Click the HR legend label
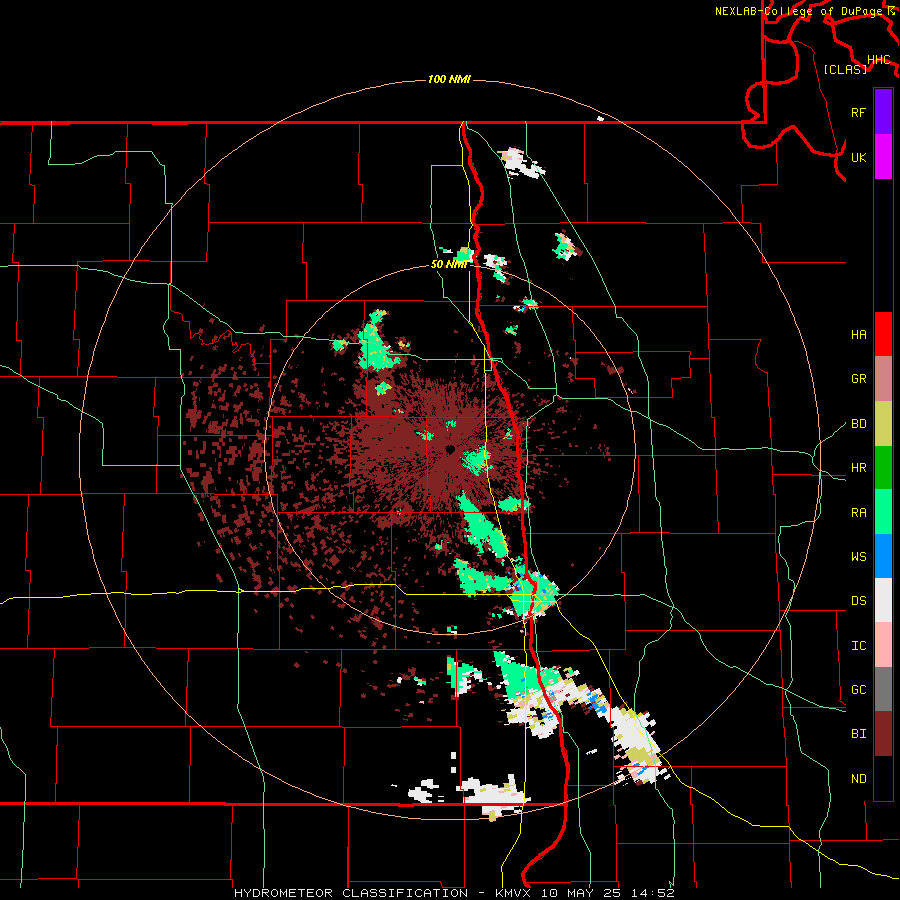The image size is (900, 900). pos(858,468)
